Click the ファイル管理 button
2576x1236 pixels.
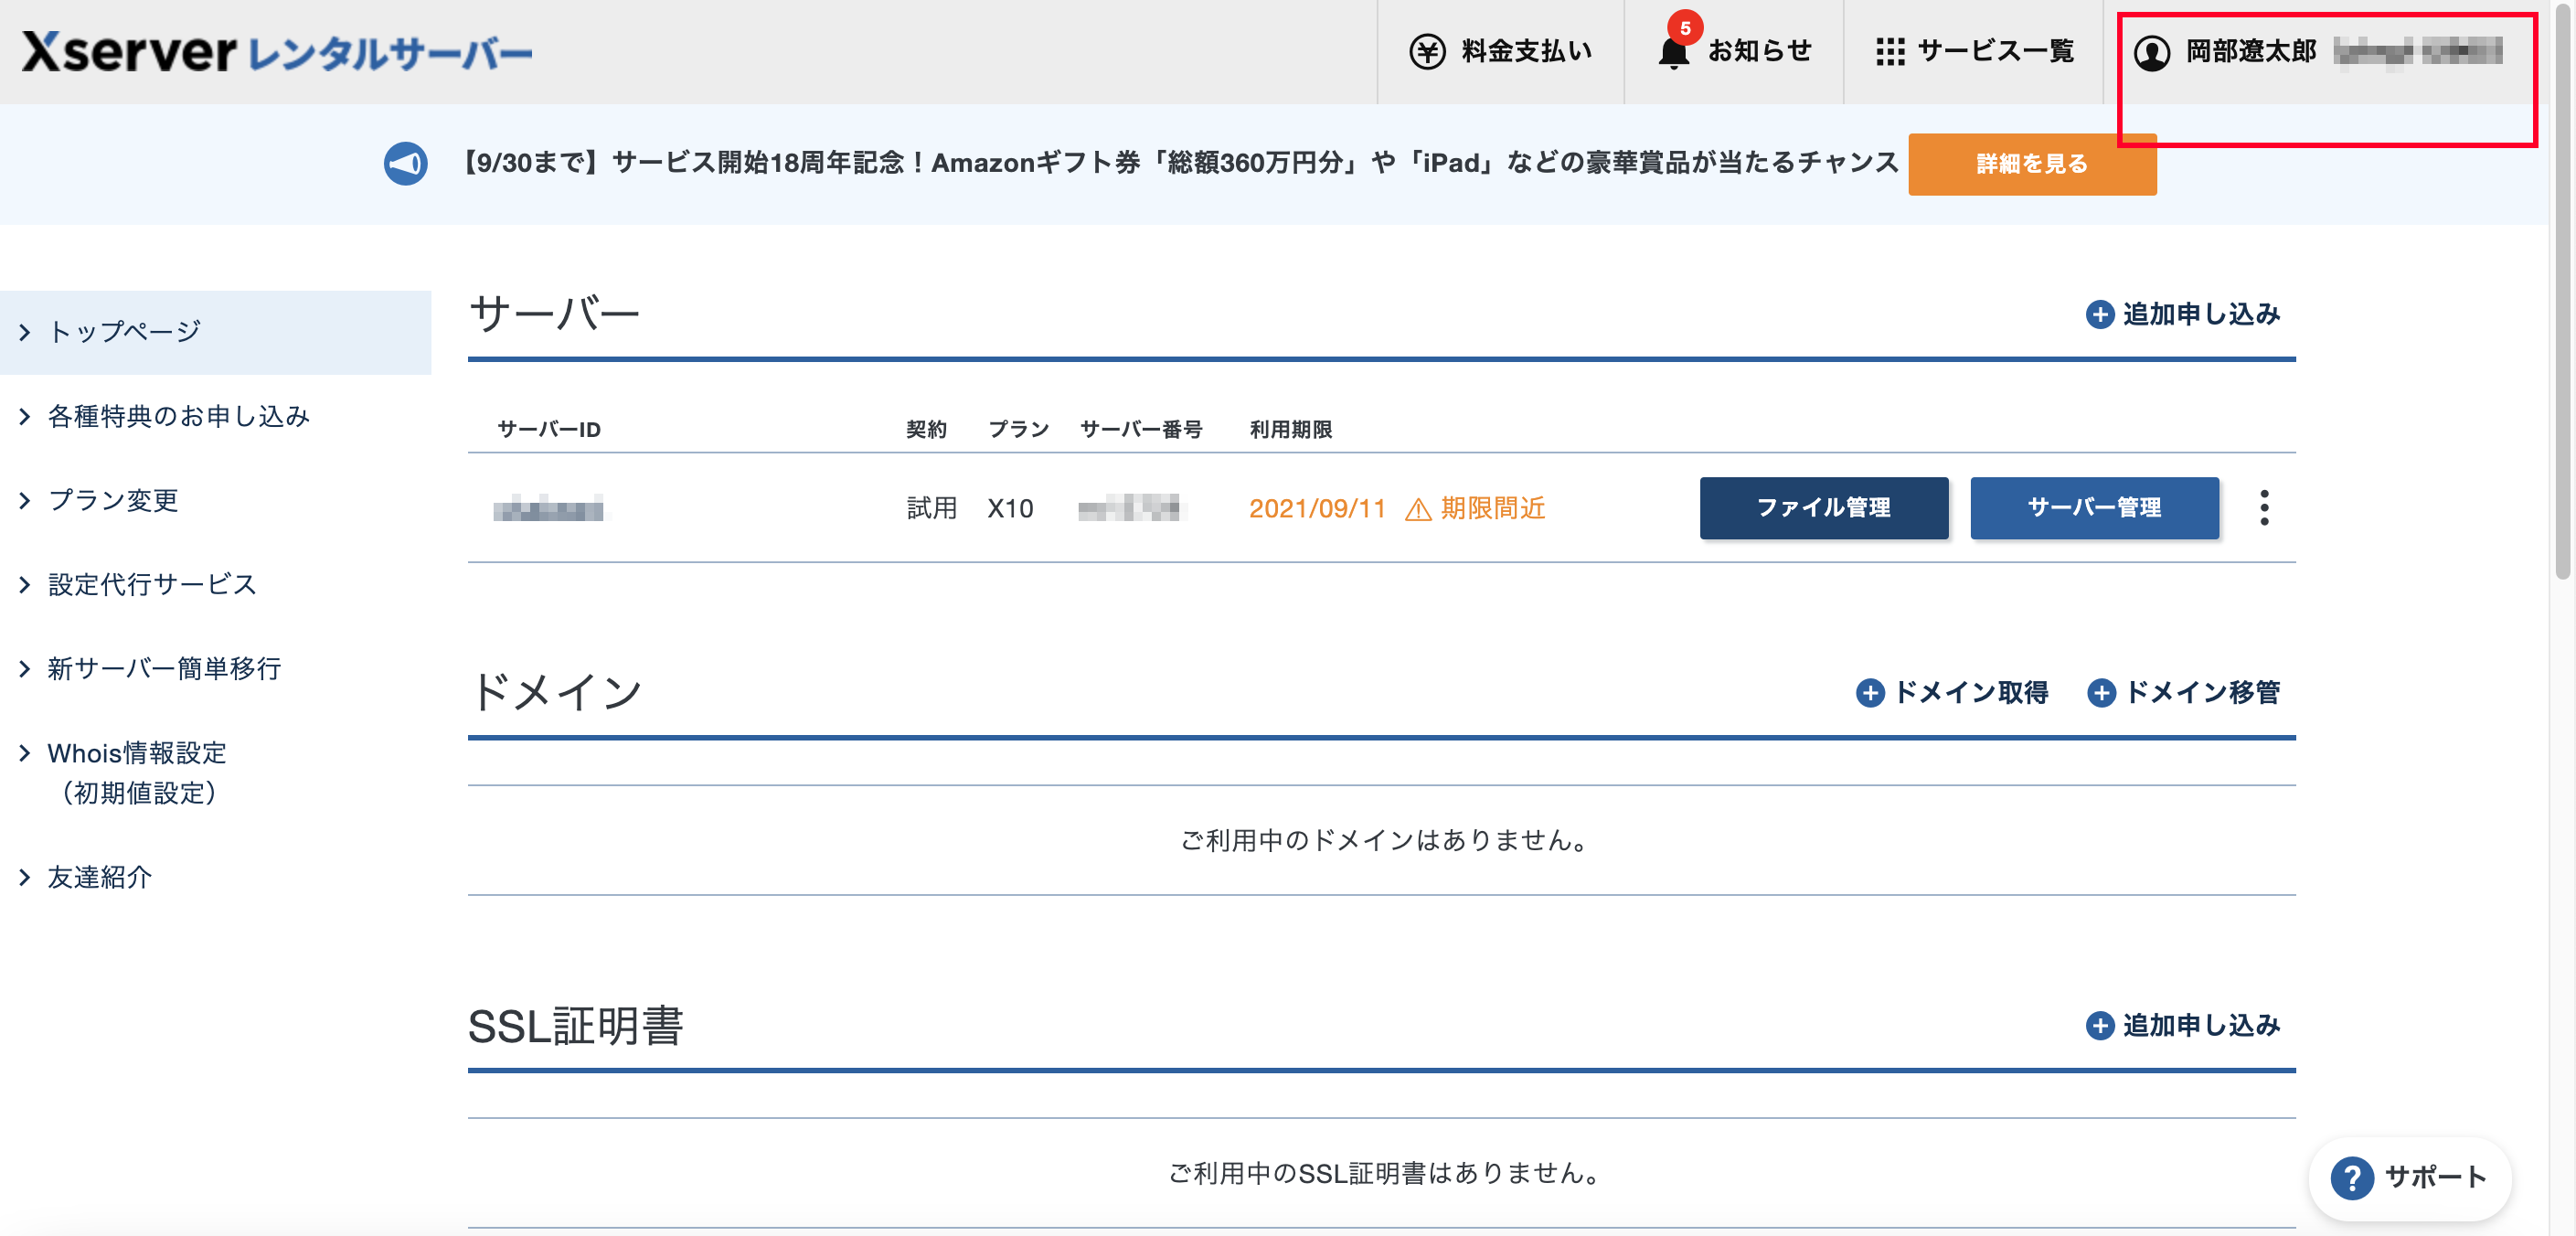(1823, 508)
